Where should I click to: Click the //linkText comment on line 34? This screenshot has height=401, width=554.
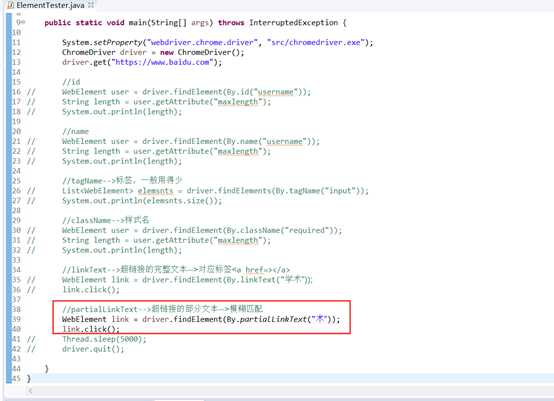point(176,270)
